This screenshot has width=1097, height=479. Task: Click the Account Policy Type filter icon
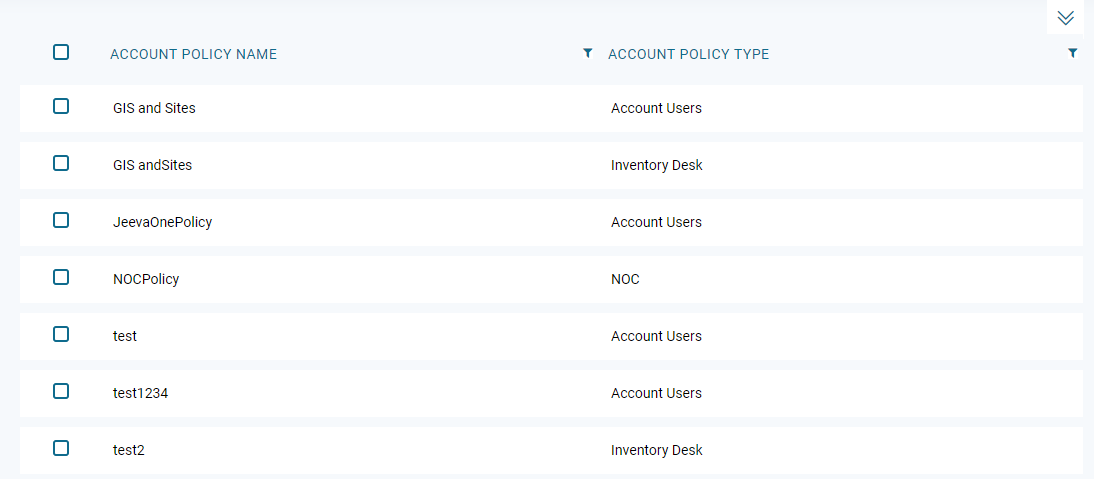[1073, 53]
